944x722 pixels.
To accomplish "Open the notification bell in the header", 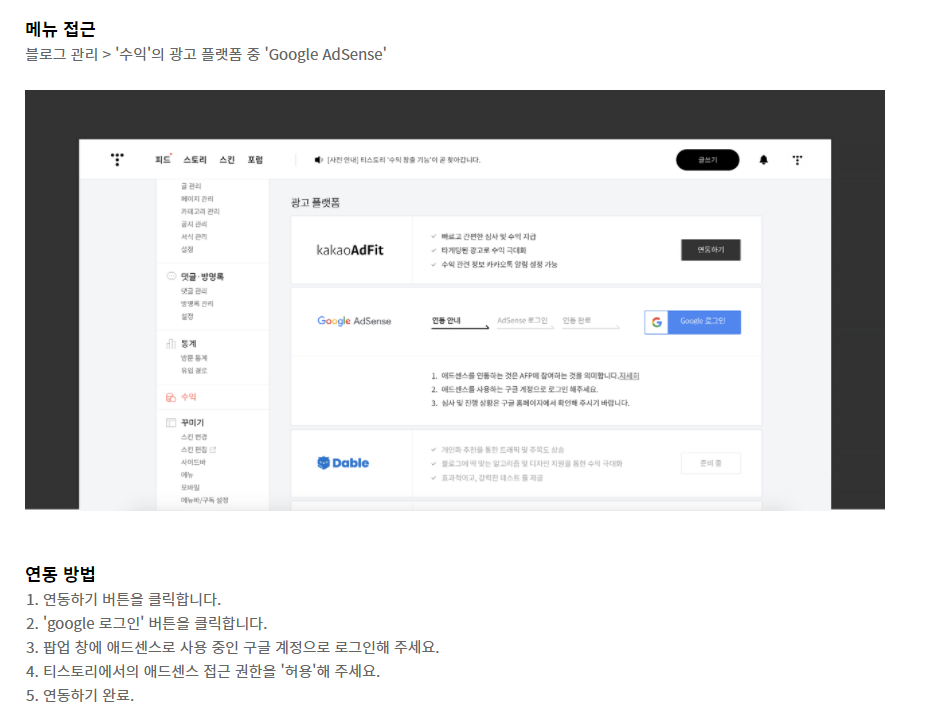I will click(763, 160).
